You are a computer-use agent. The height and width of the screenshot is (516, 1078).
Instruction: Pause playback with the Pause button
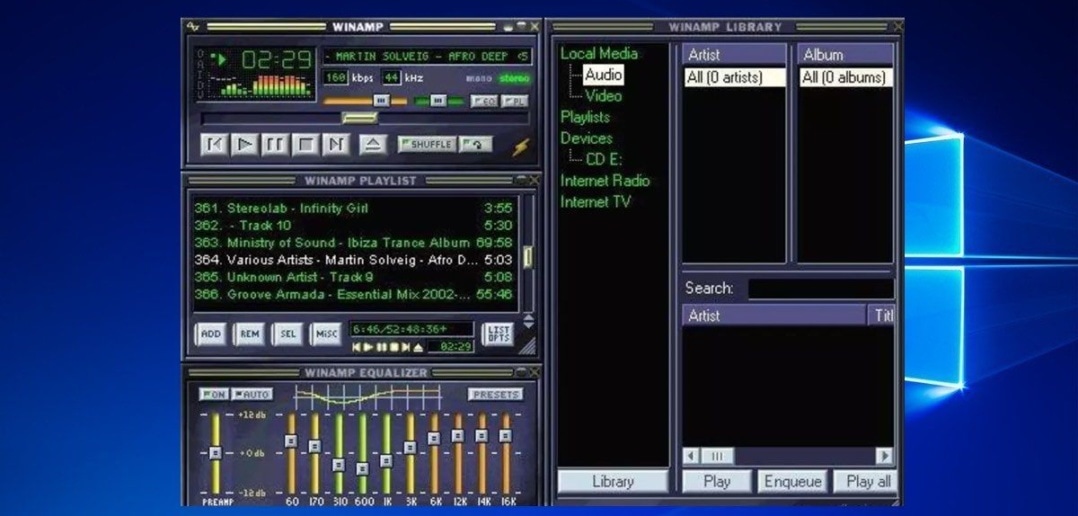[x=275, y=145]
